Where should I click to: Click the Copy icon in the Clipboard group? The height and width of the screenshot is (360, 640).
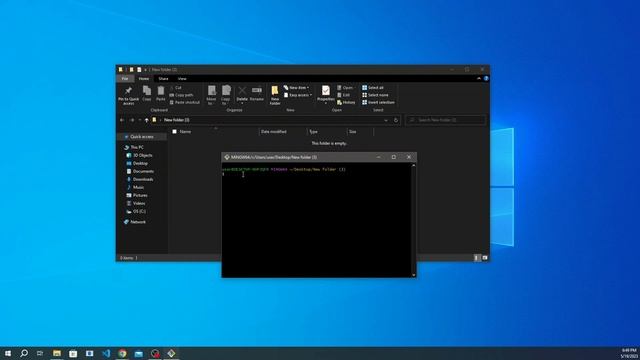click(147, 93)
